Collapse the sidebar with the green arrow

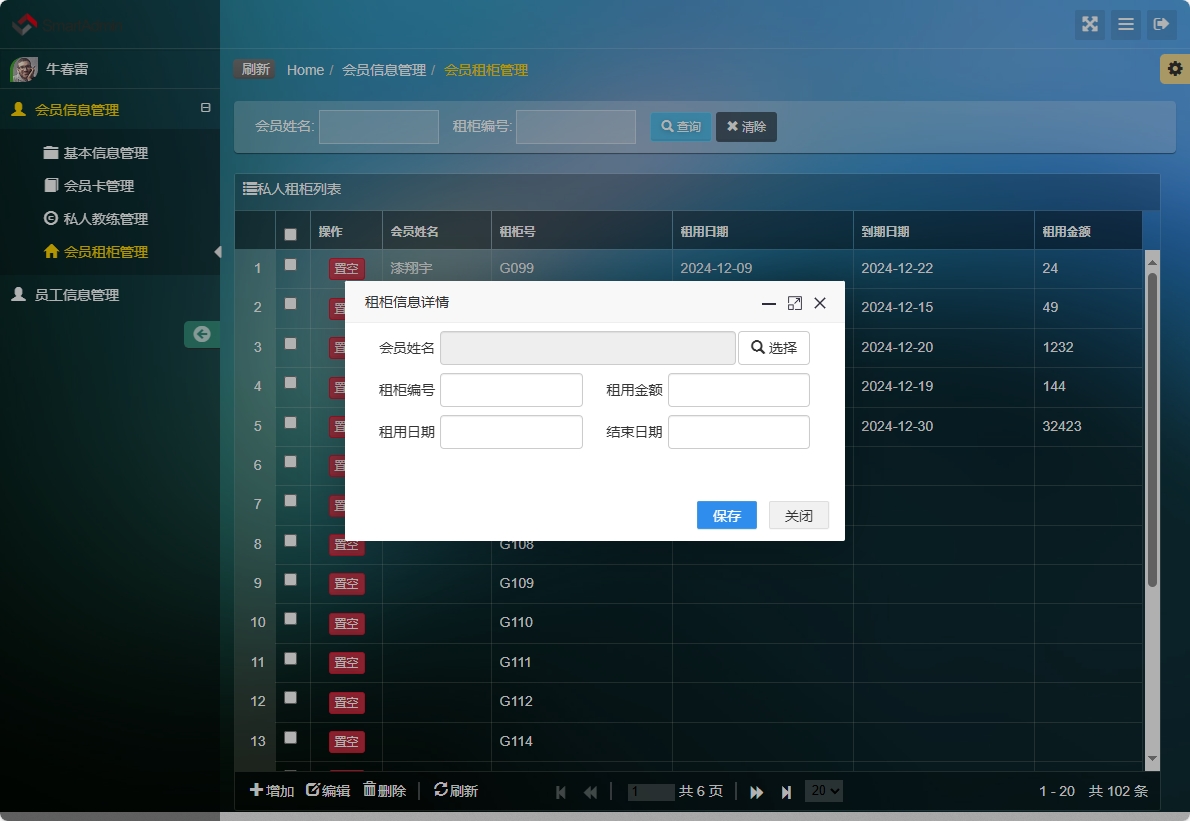202,334
